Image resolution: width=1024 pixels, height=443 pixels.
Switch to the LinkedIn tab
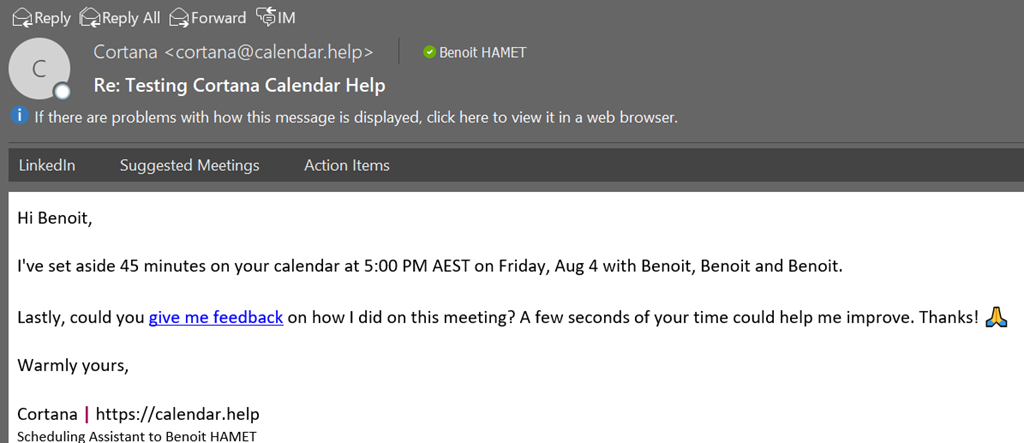(x=47, y=165)
